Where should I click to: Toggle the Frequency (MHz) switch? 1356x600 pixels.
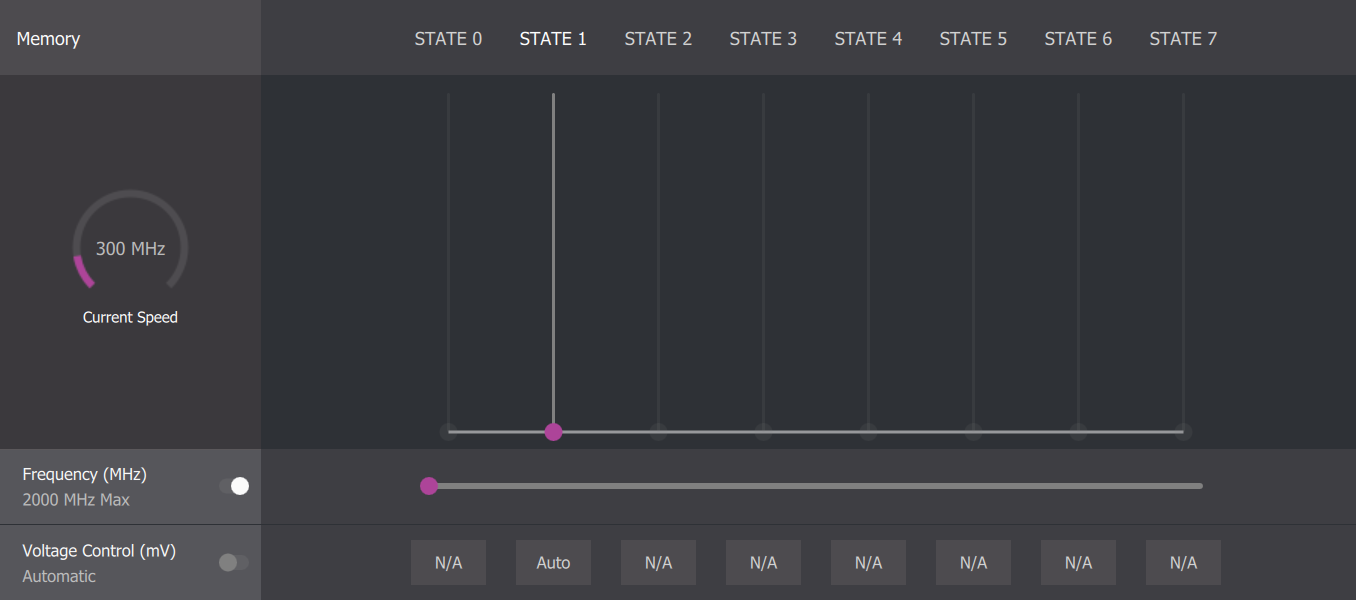(234, 486)
